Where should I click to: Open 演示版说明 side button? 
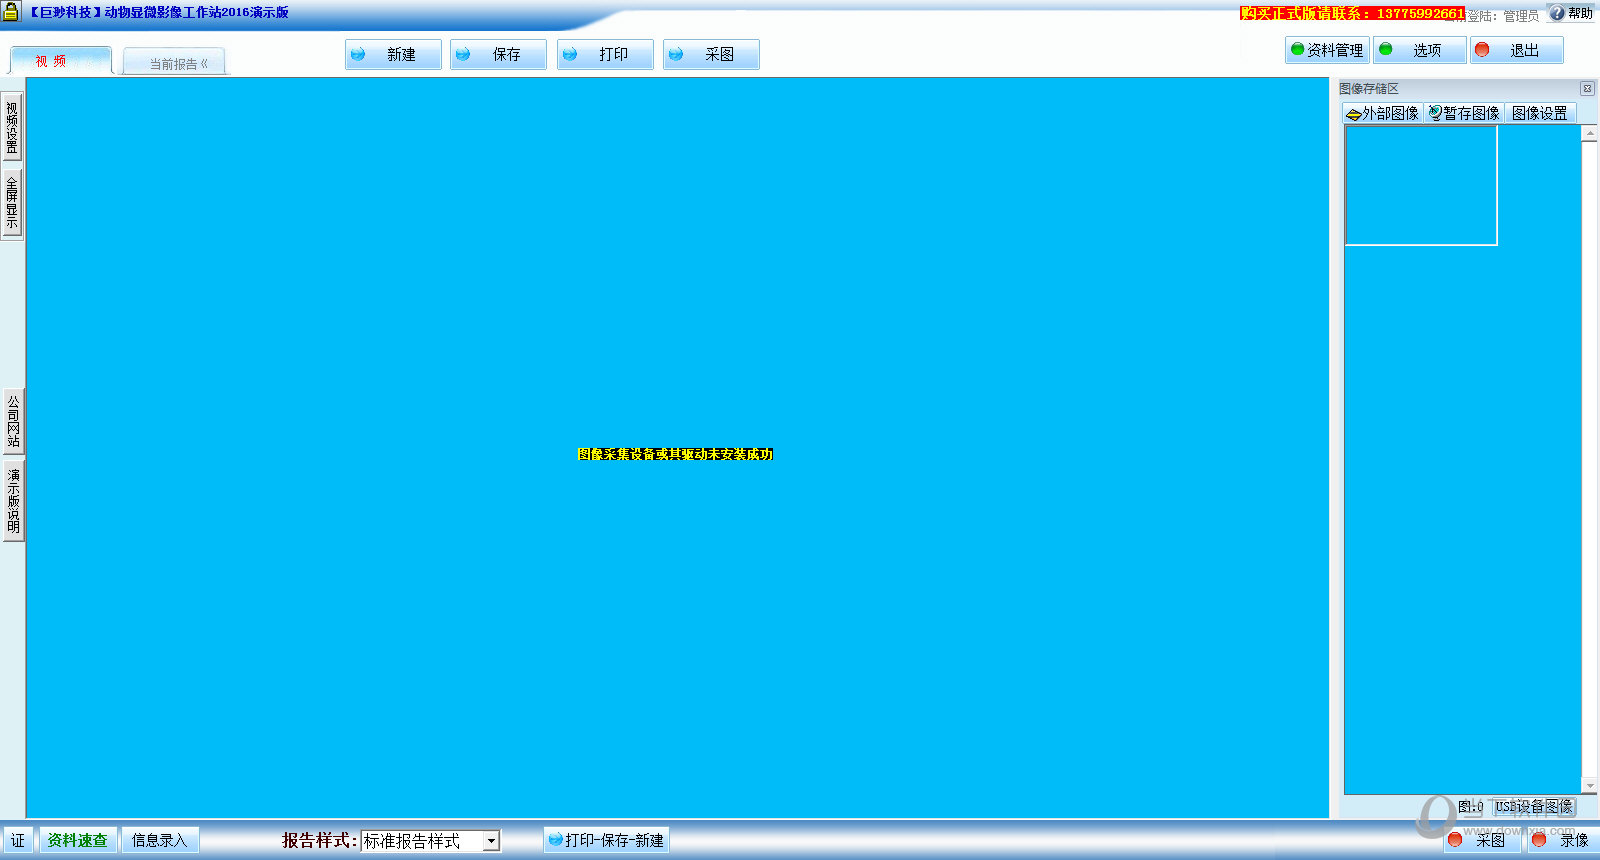[x=13, y=500]
